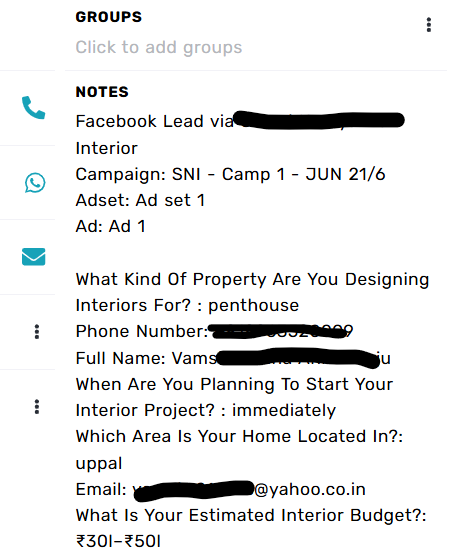
Task: Click the Phone Number note line
Action: 214,331
